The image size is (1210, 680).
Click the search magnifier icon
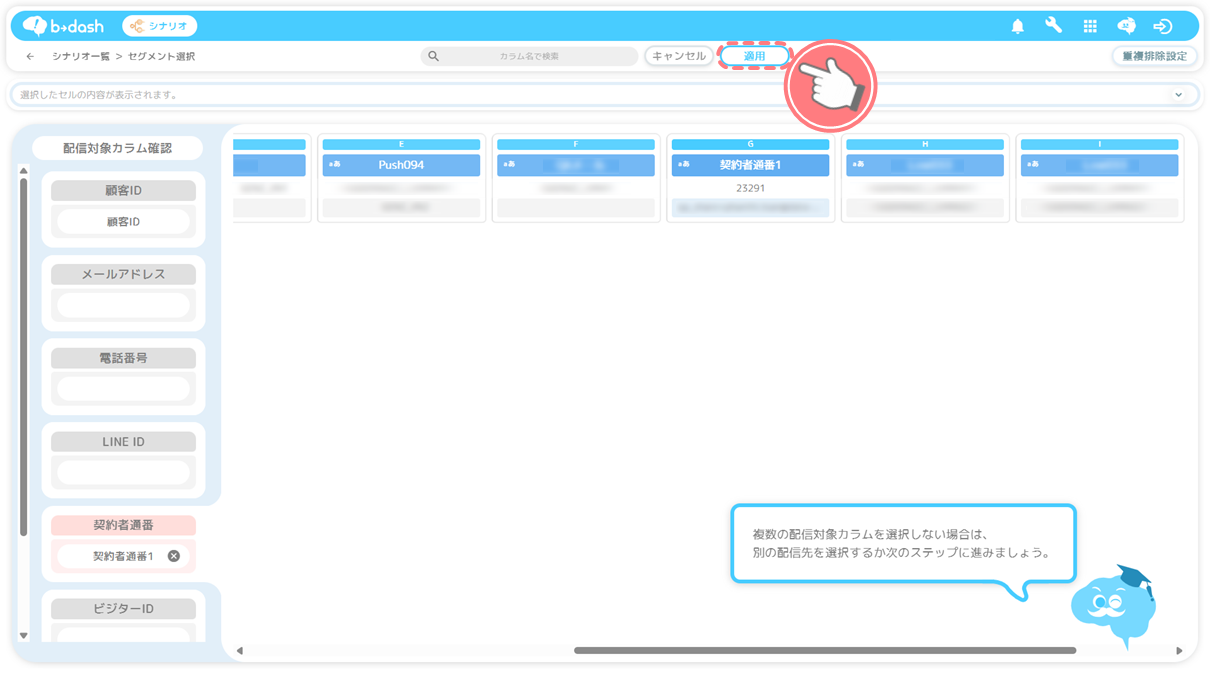(433, 57)
